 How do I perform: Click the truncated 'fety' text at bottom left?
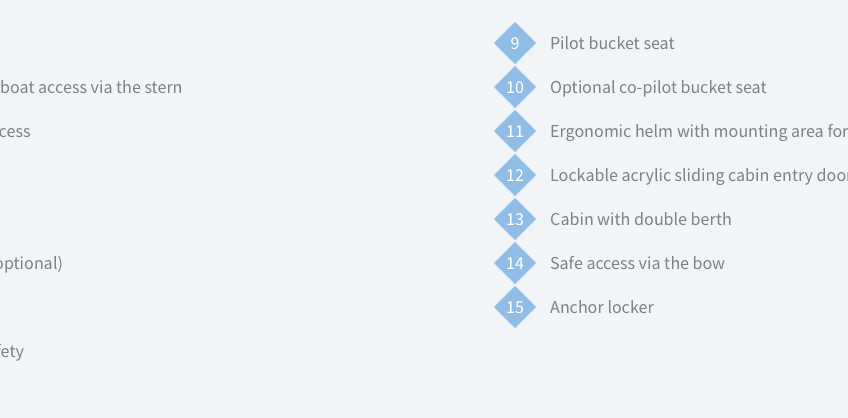tap(12, 351)
